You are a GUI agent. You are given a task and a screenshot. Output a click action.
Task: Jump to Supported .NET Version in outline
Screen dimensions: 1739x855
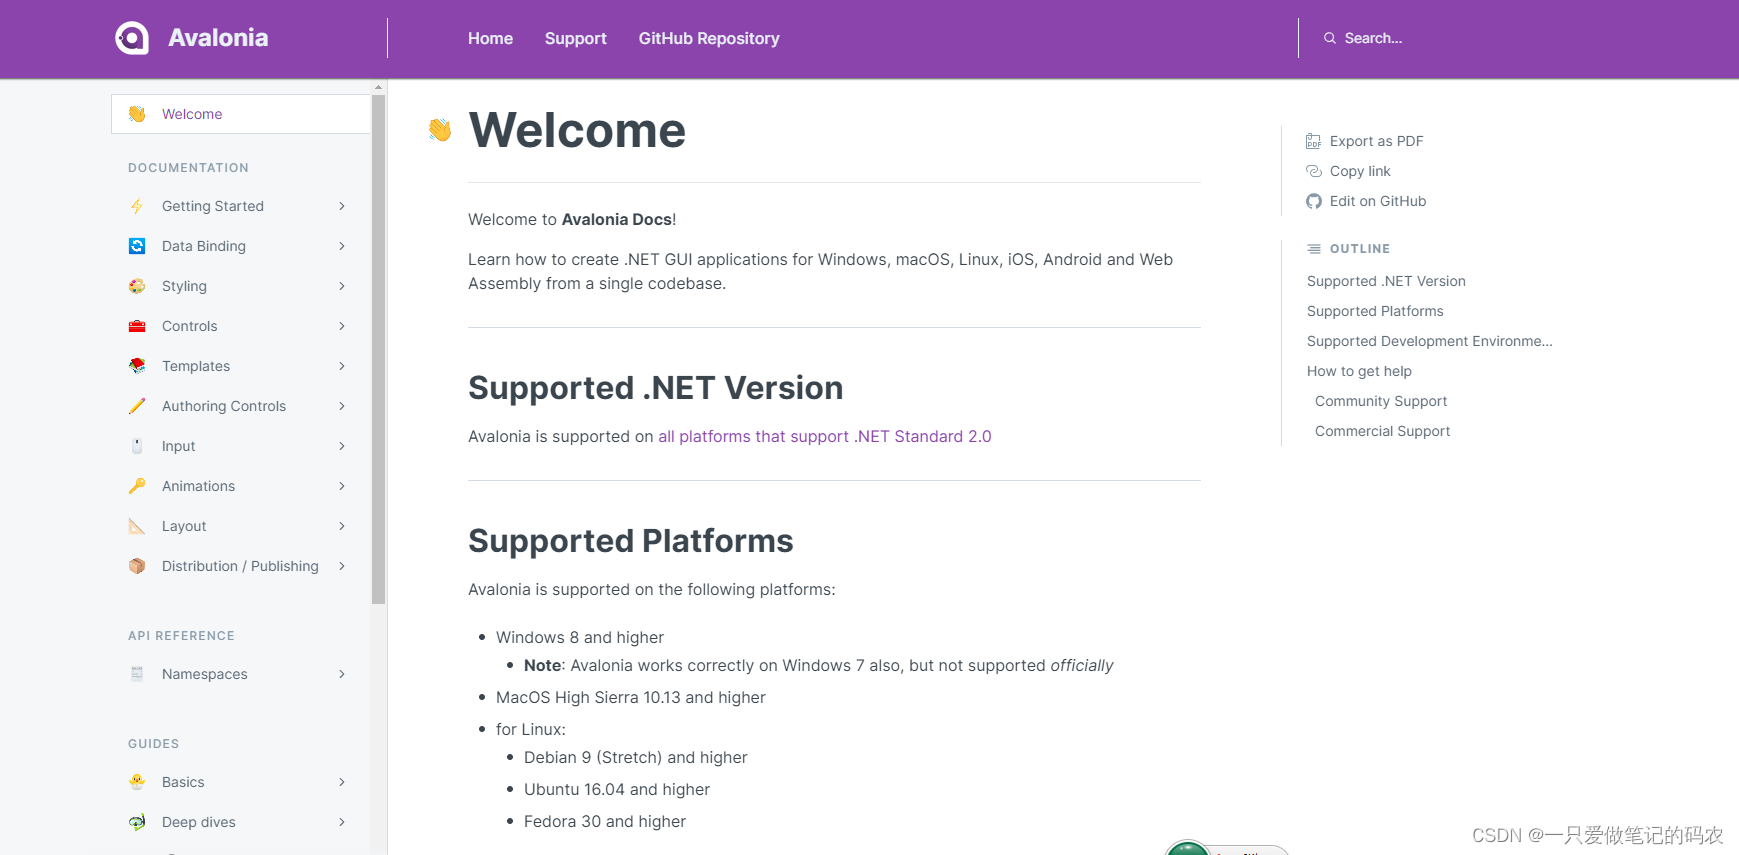1386,281
